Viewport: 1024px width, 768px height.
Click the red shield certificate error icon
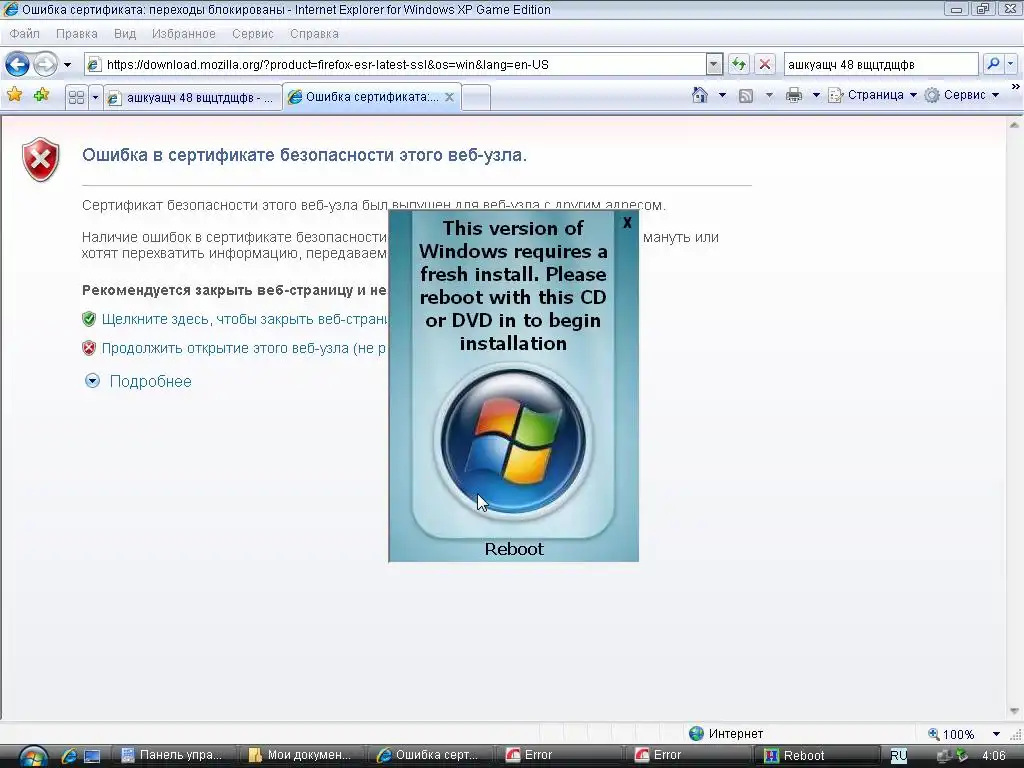tap(40, 159)
